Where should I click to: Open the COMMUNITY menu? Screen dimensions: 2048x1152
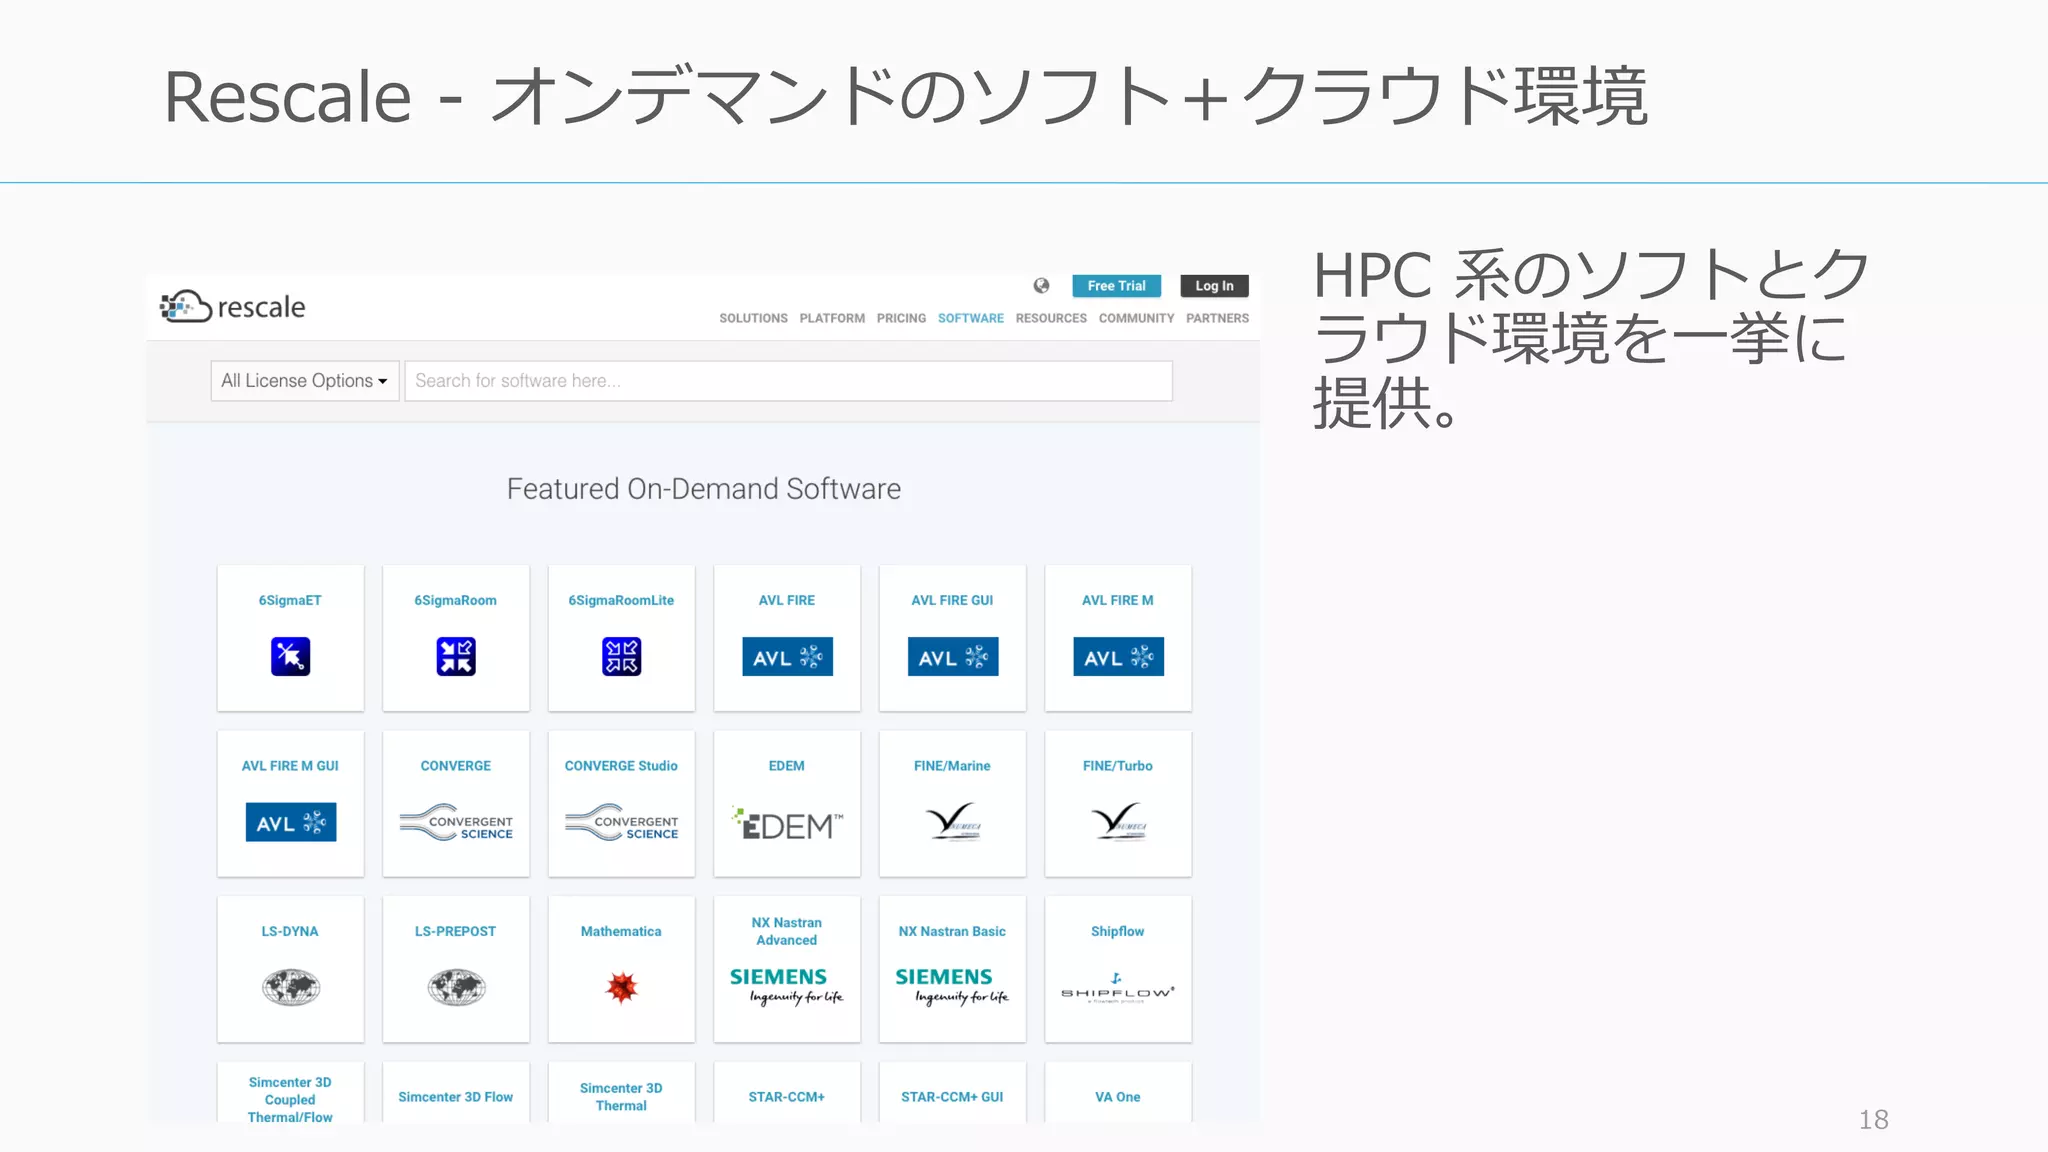point(1136,318)
